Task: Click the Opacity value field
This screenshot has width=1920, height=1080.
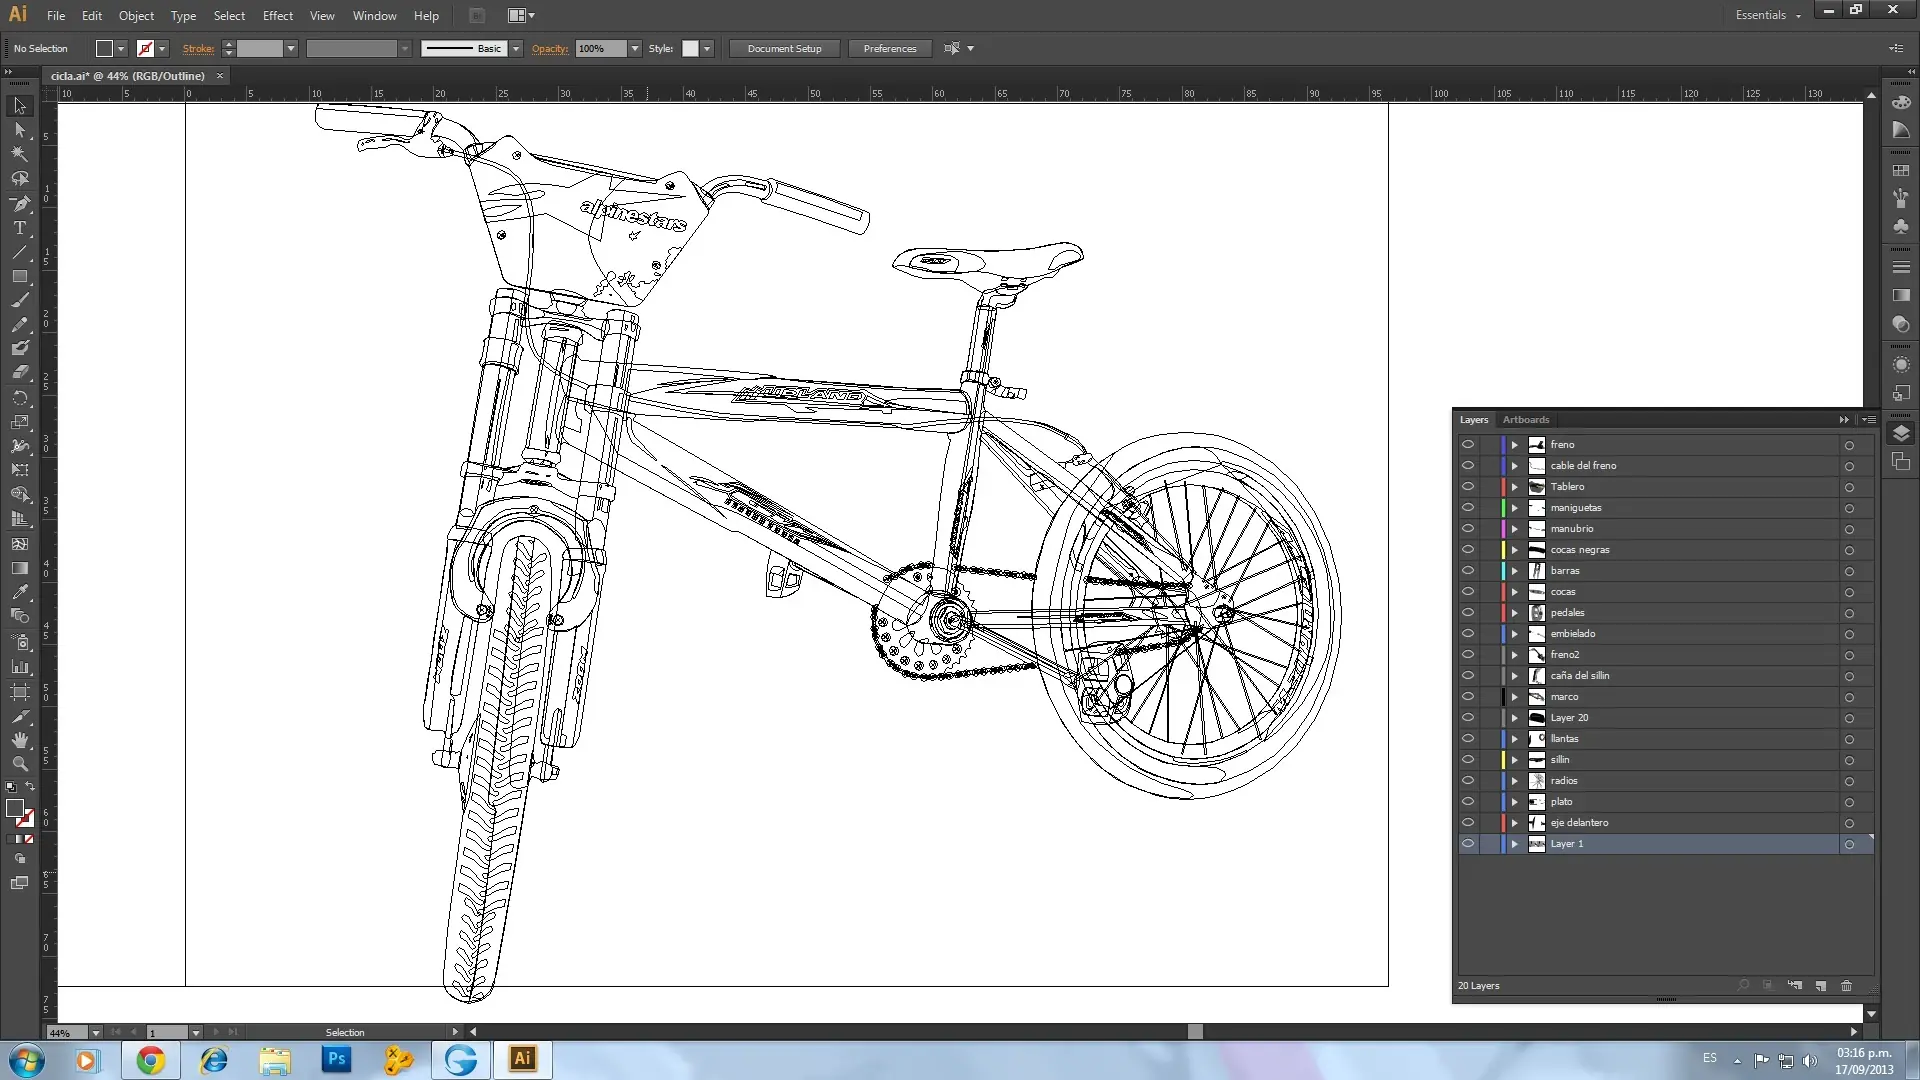Action: (x=601, y=49)
